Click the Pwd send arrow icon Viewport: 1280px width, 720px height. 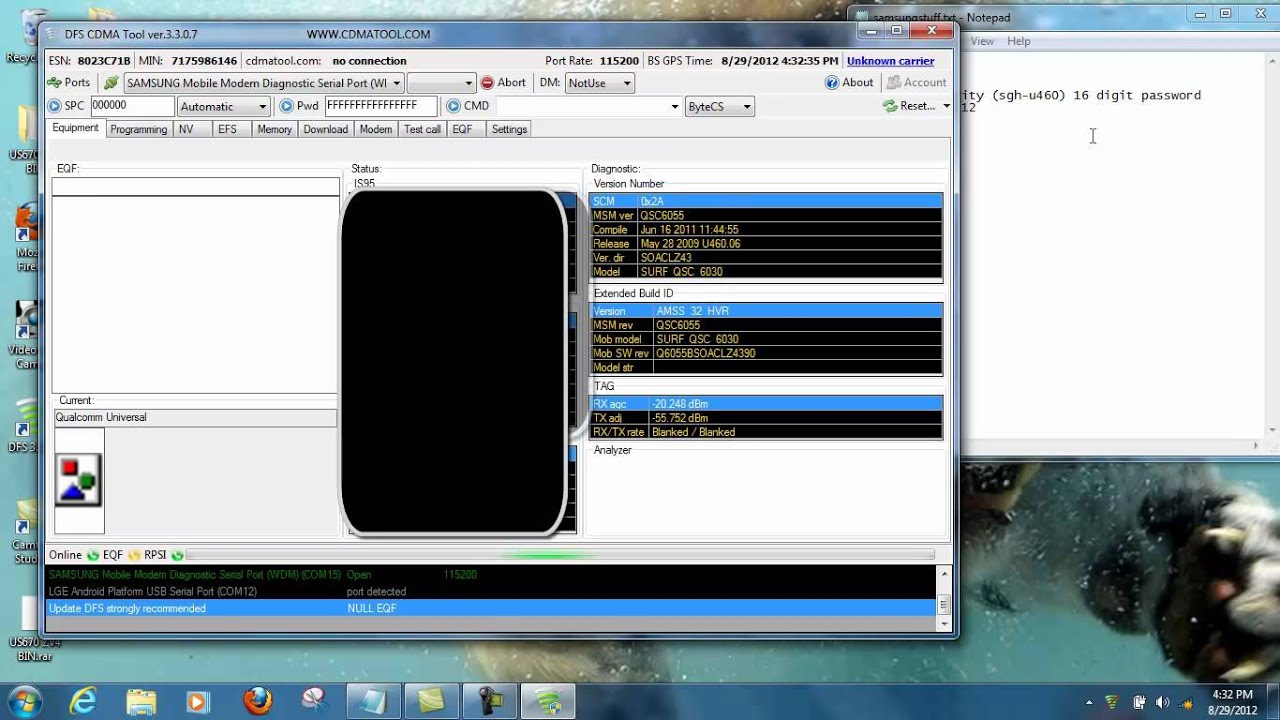coord(286,106)
